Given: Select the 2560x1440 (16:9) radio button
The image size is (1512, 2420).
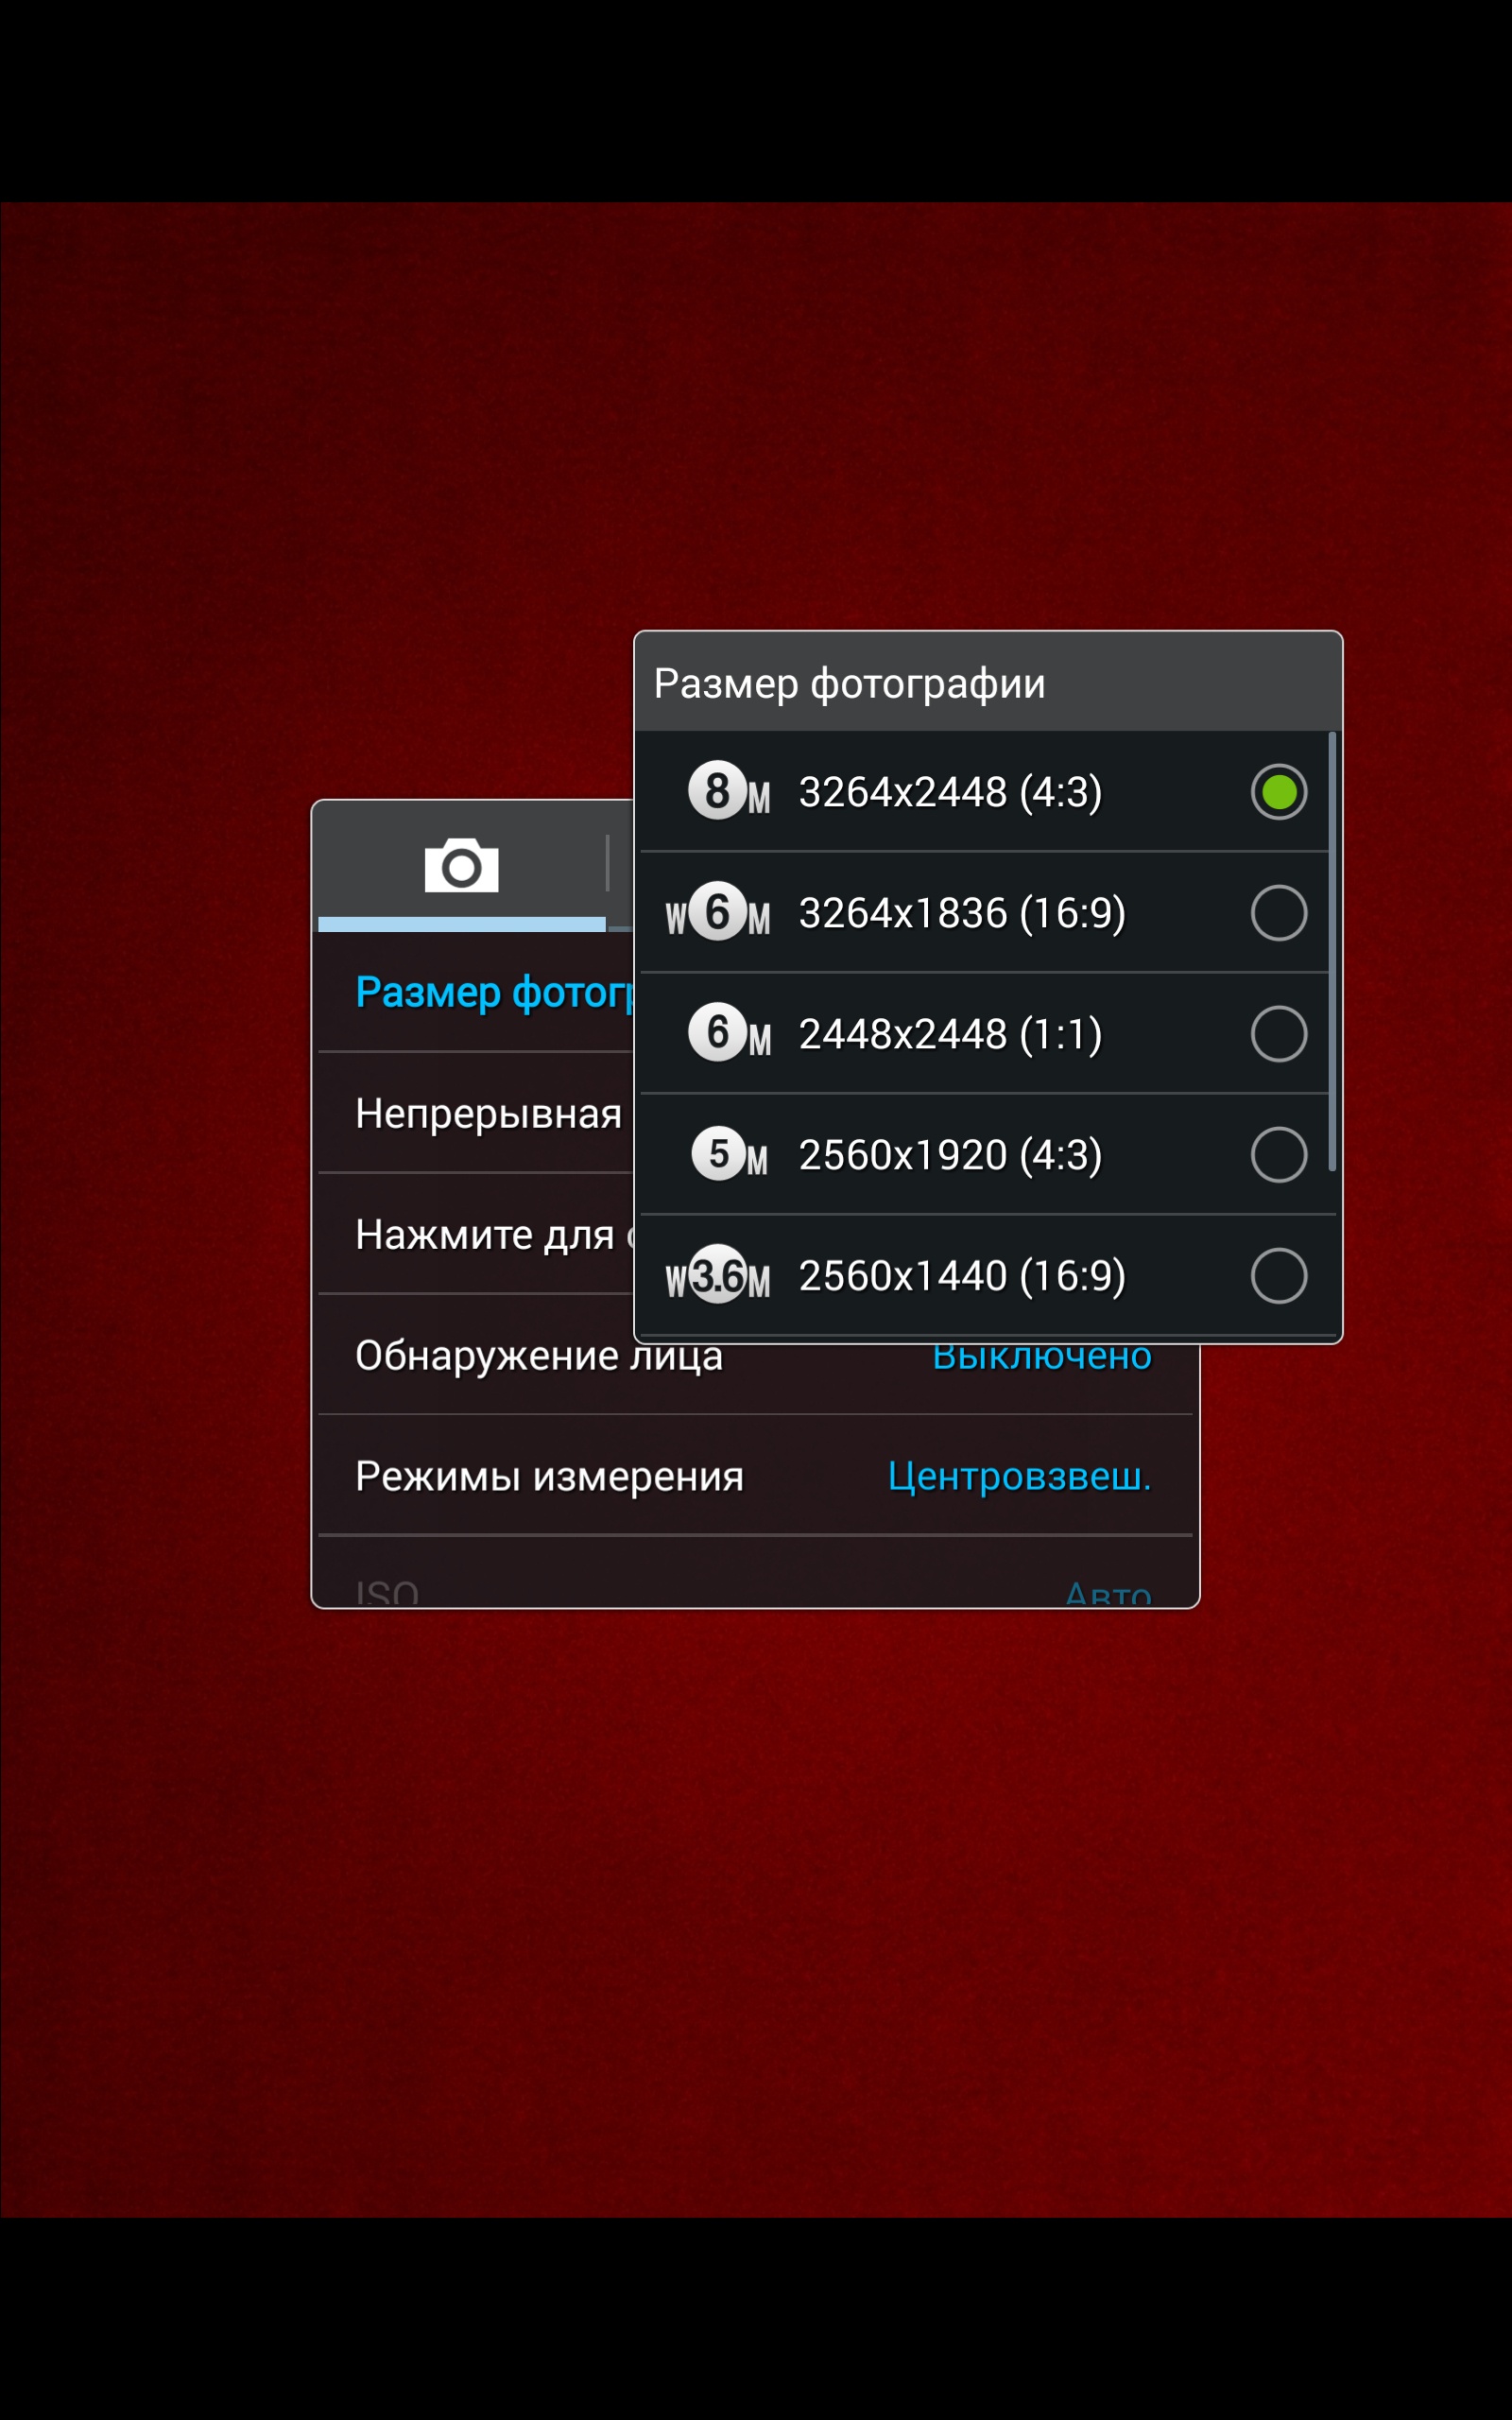Looking at the screenshot, I should click(1278, 1276).
